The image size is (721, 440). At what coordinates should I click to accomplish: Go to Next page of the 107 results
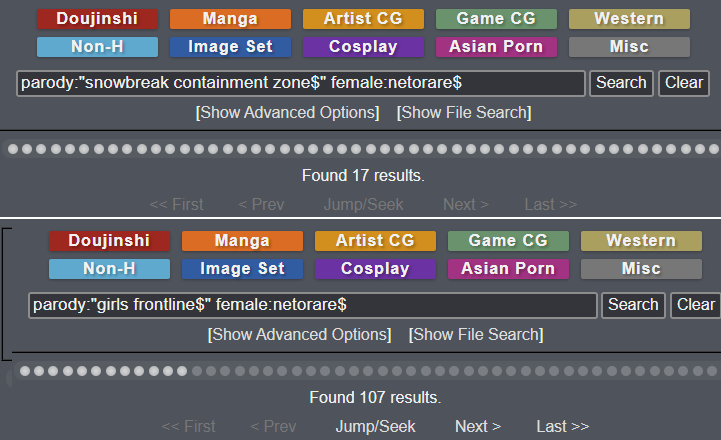click(x=478, y=427)
